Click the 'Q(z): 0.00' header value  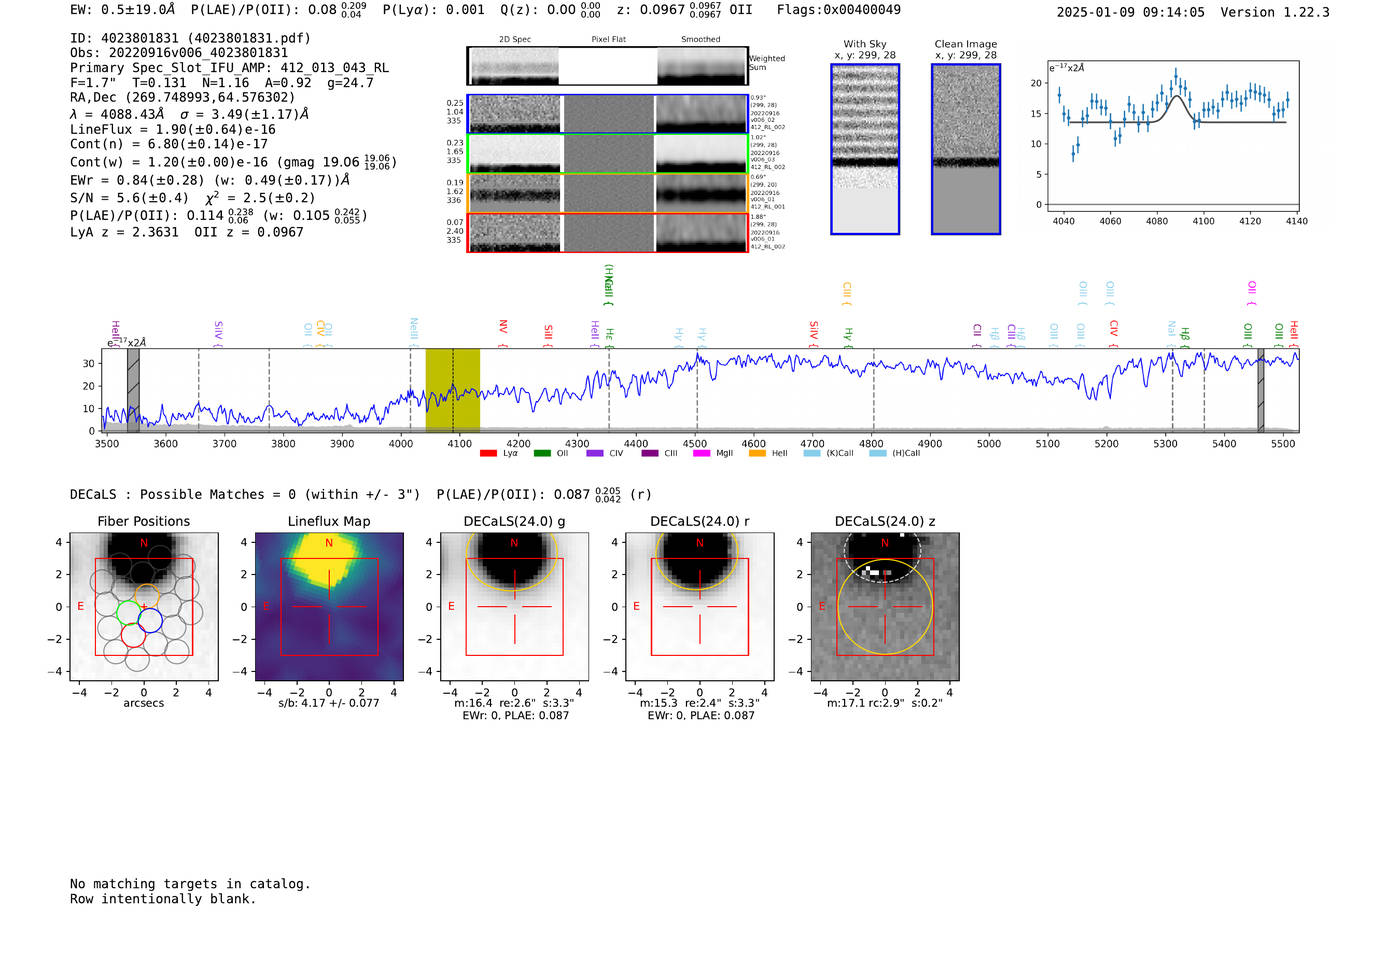(551, 10)
